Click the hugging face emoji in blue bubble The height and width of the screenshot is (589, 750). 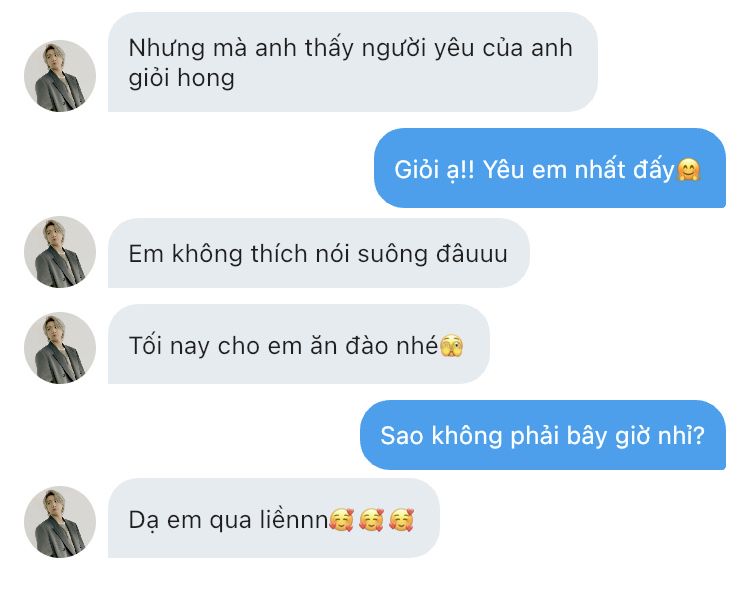[689, 169]
